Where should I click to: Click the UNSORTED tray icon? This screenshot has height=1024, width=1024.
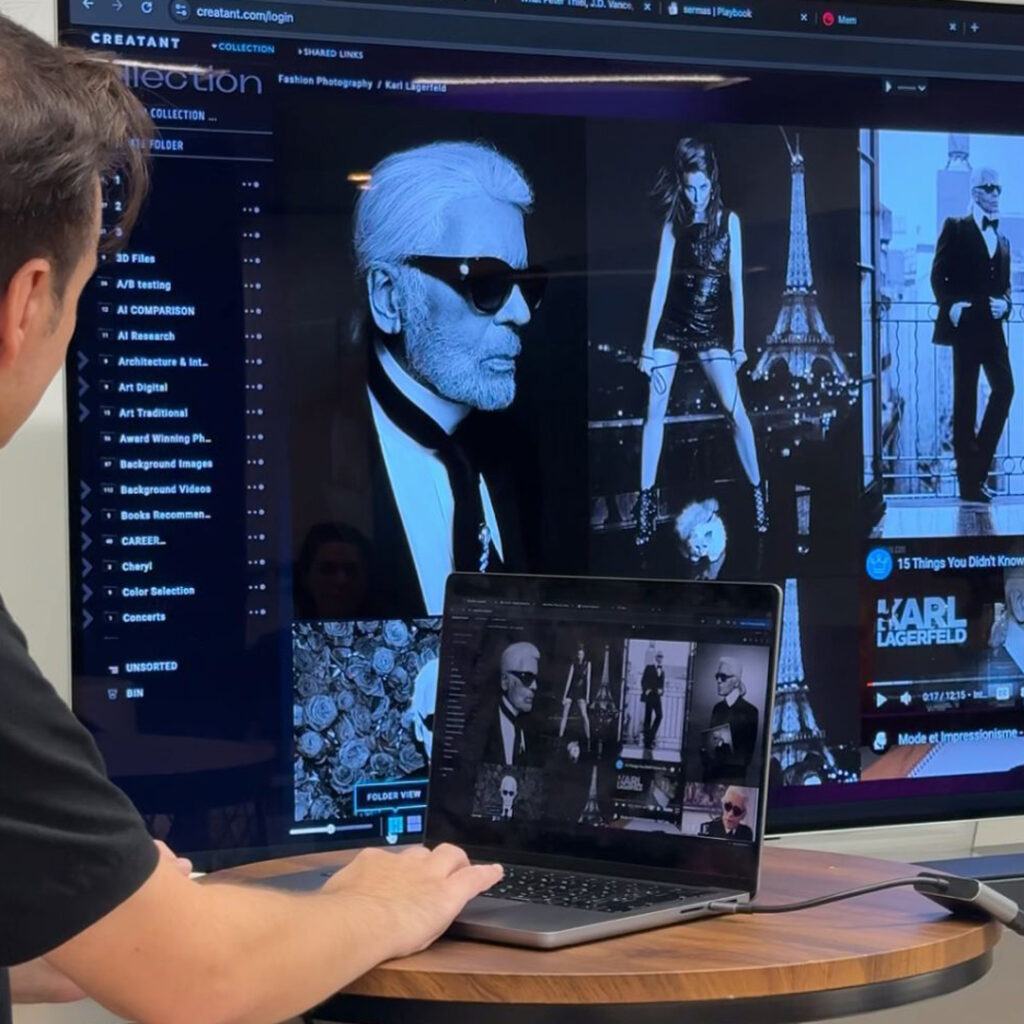pos(113,668)
